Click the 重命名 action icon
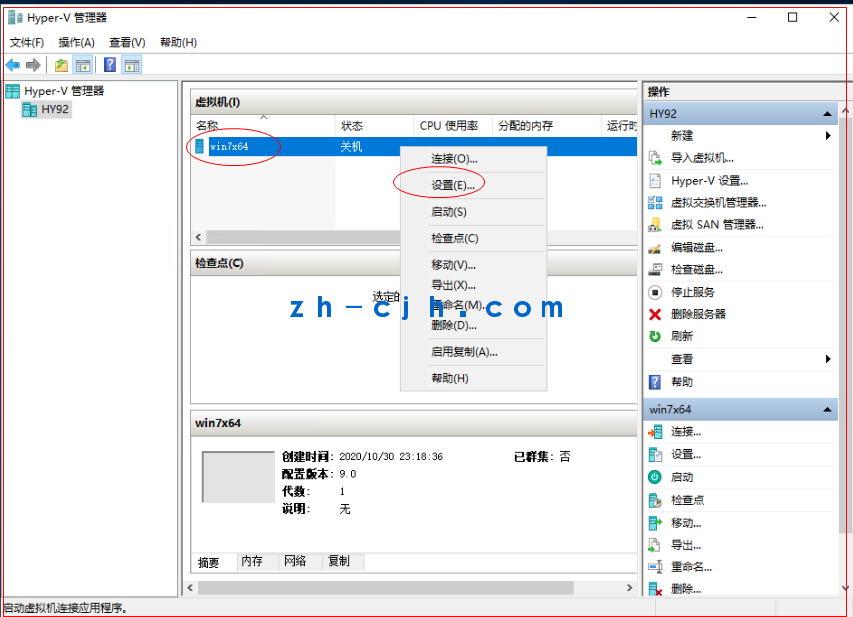This screenshot has height=617, width=853. 656,567
